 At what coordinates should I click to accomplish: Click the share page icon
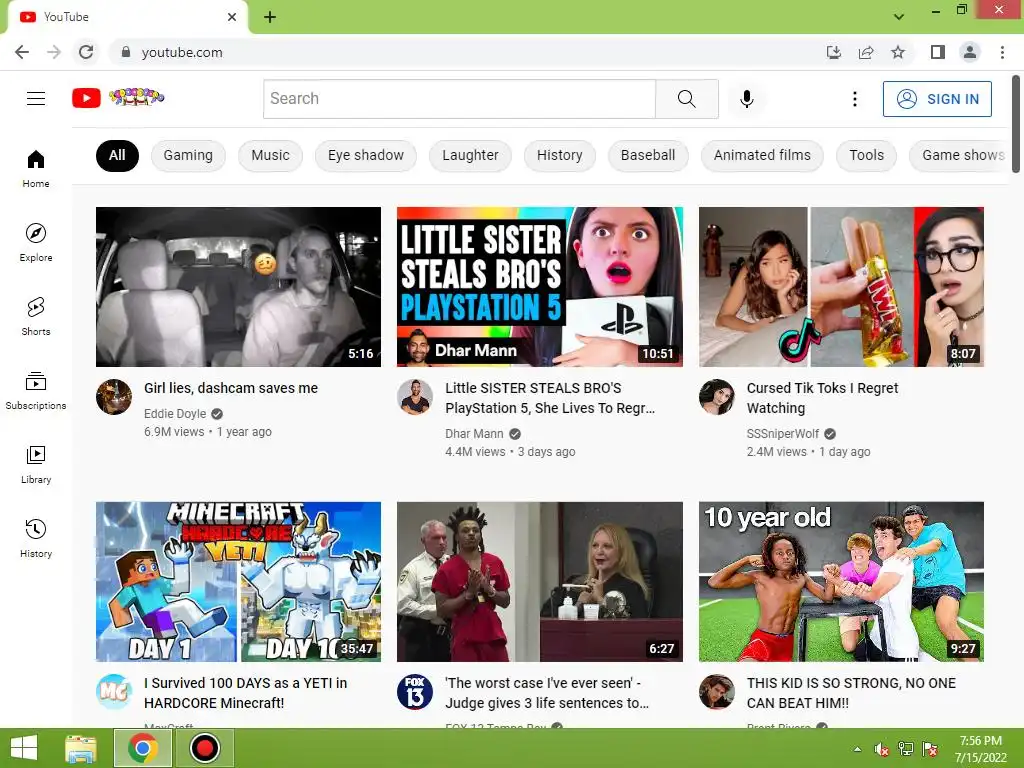866,52
